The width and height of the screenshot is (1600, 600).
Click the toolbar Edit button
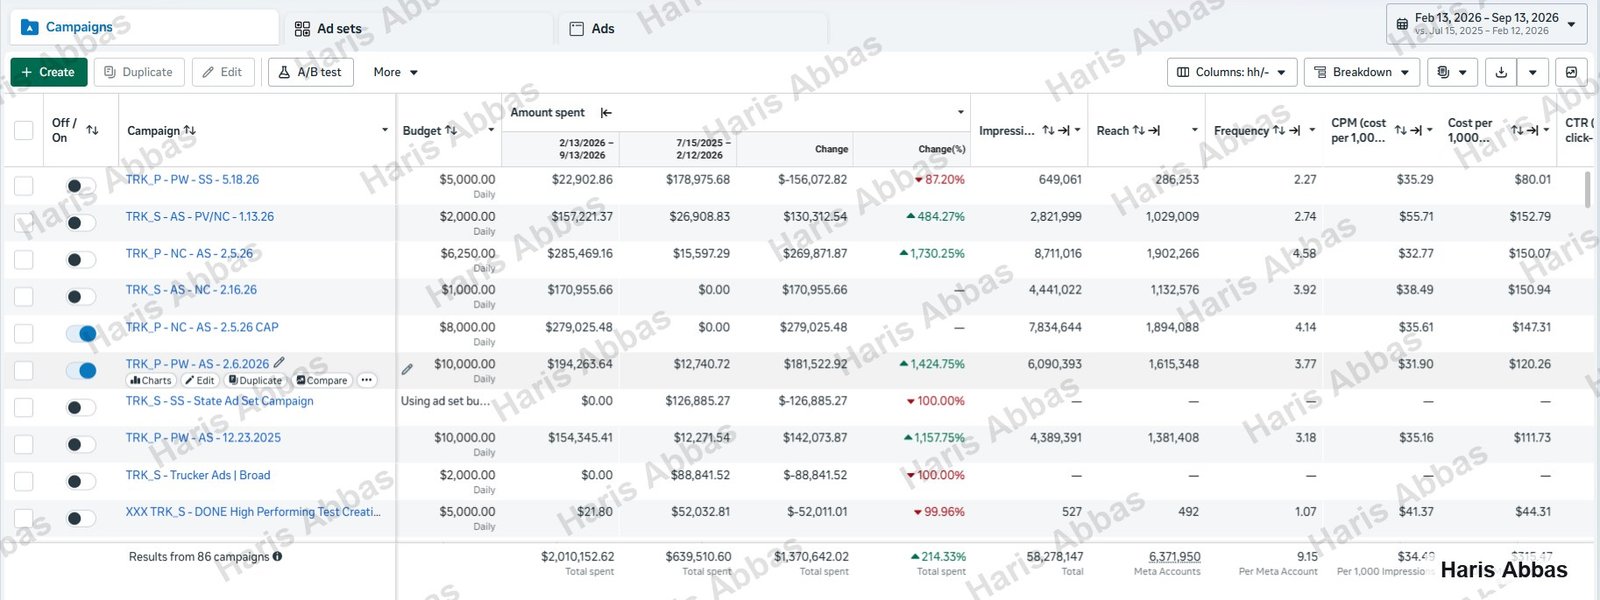tap(222, 72)
